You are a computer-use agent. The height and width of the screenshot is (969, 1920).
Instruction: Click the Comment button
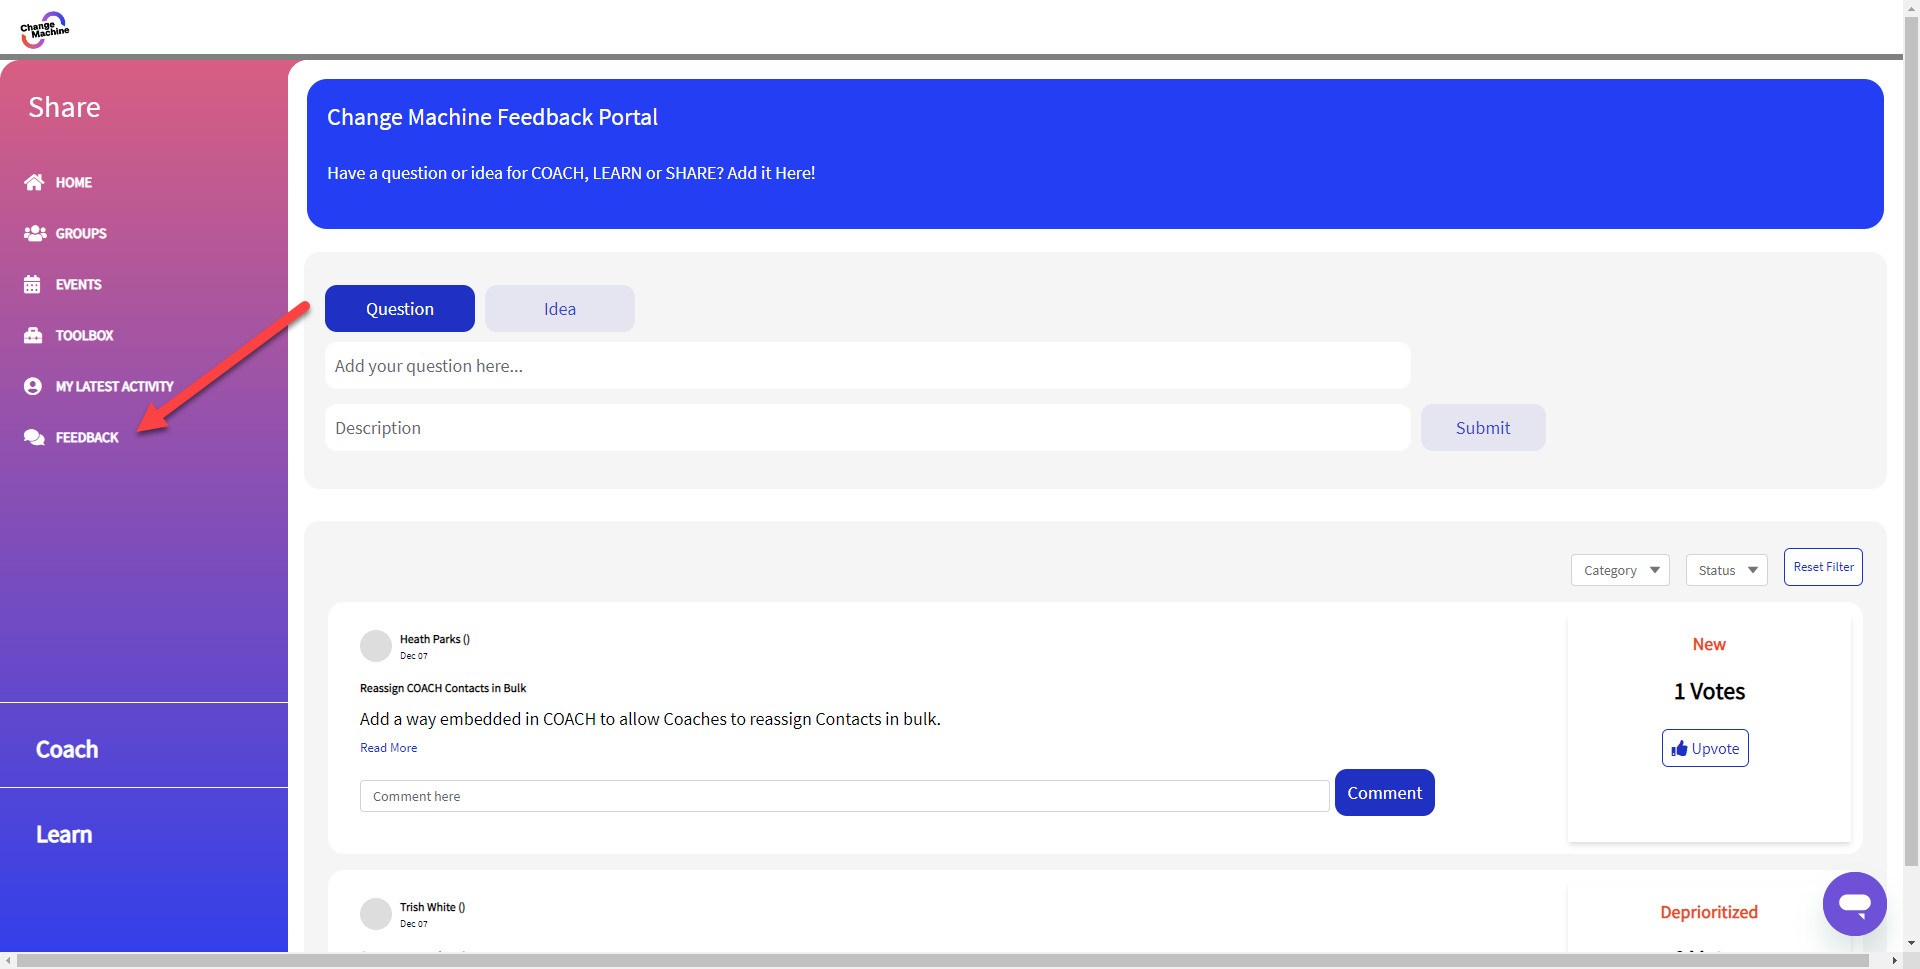pos(1385,792)
